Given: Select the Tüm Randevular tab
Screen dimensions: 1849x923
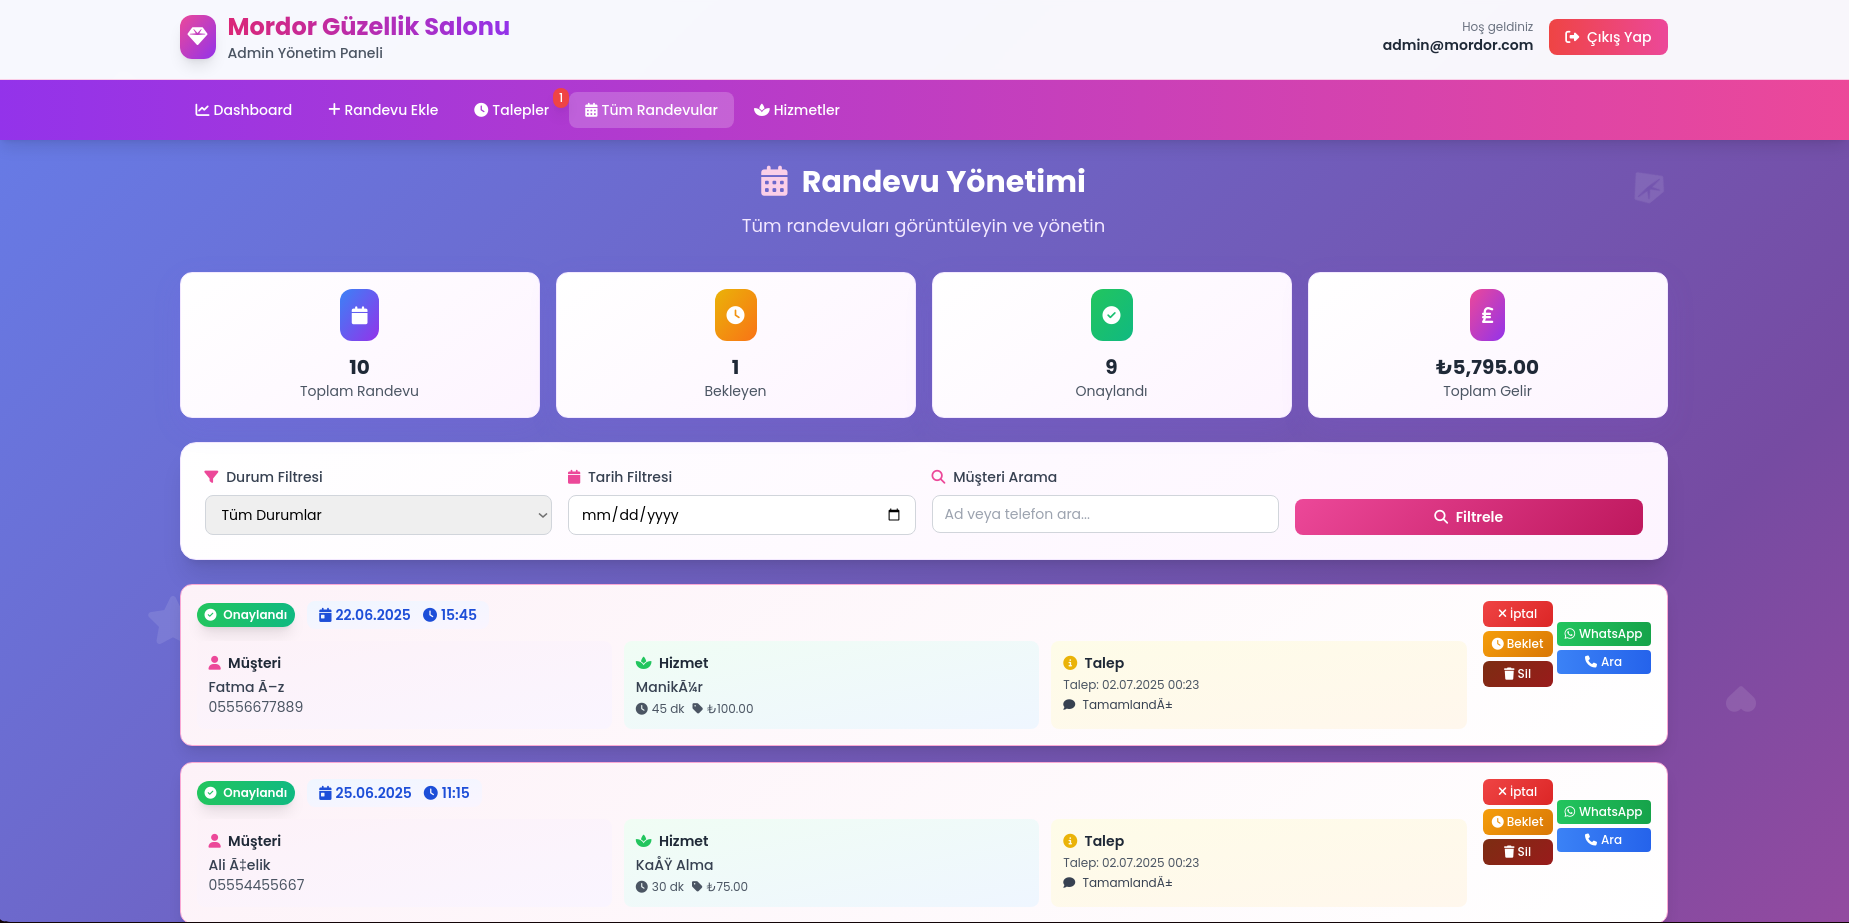Looking at the screenshot, I should [651, 110].
